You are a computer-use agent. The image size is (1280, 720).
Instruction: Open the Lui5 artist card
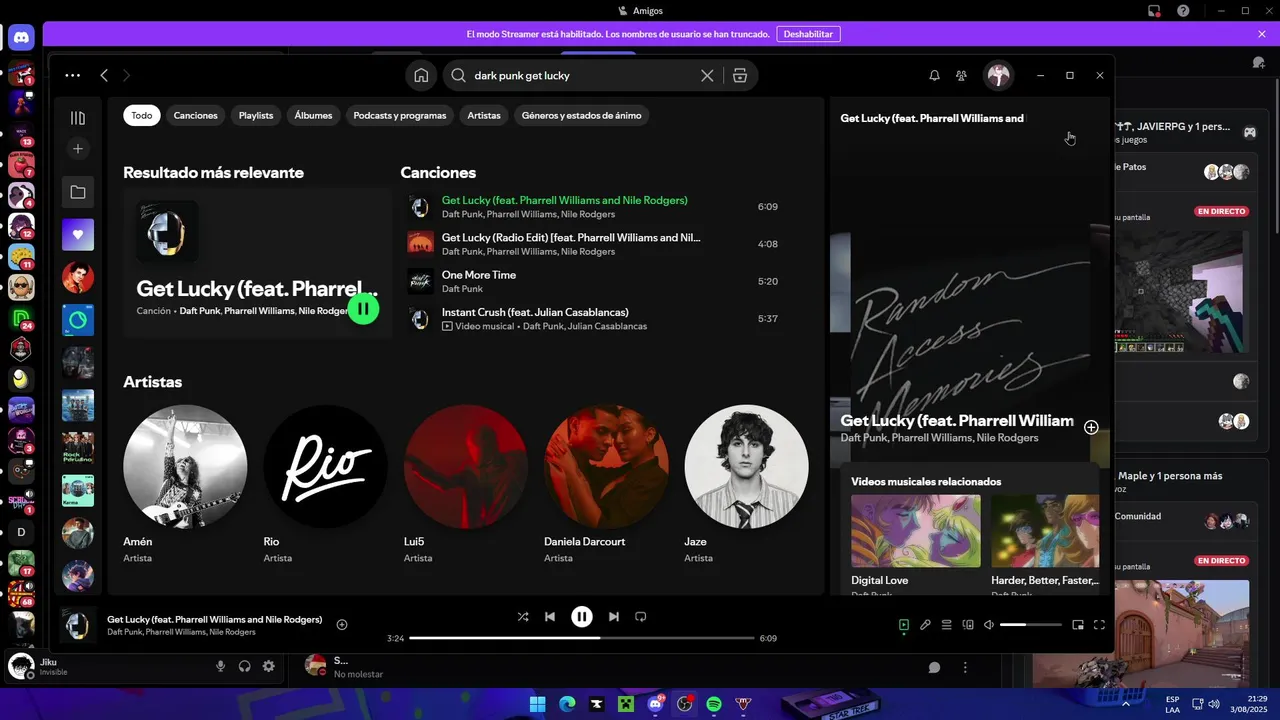(x=466, y=485)
